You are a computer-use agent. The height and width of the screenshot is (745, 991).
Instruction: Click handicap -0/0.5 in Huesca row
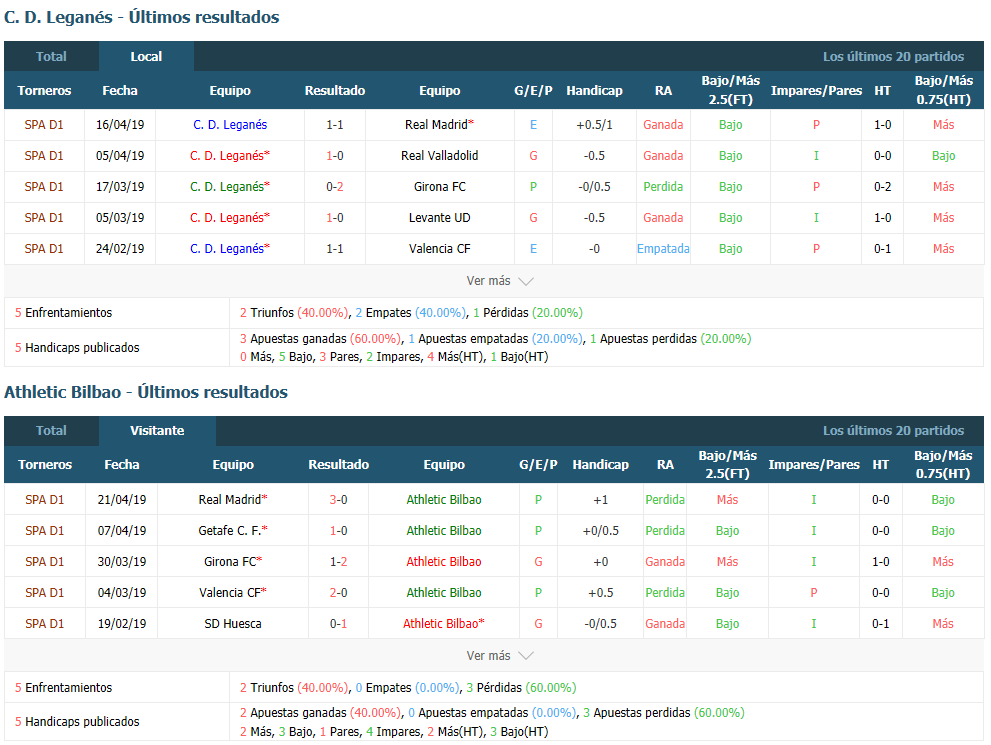coord(600,623)
